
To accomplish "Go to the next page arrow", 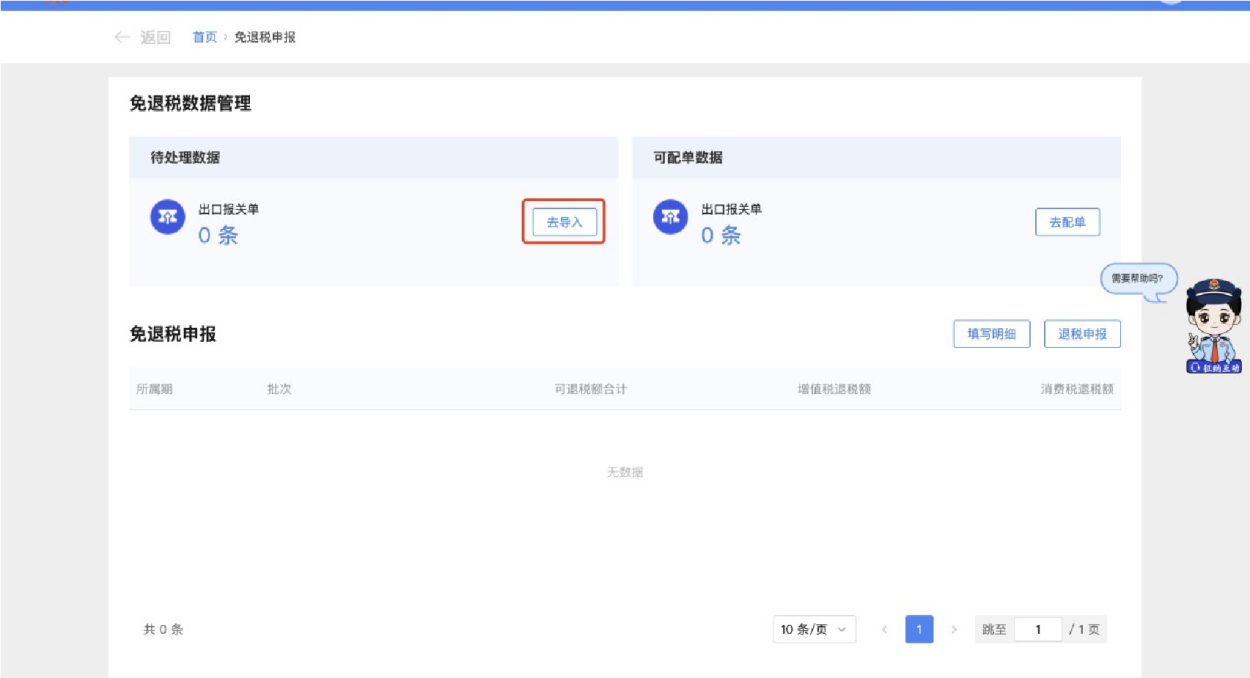I will click(954, 629).
